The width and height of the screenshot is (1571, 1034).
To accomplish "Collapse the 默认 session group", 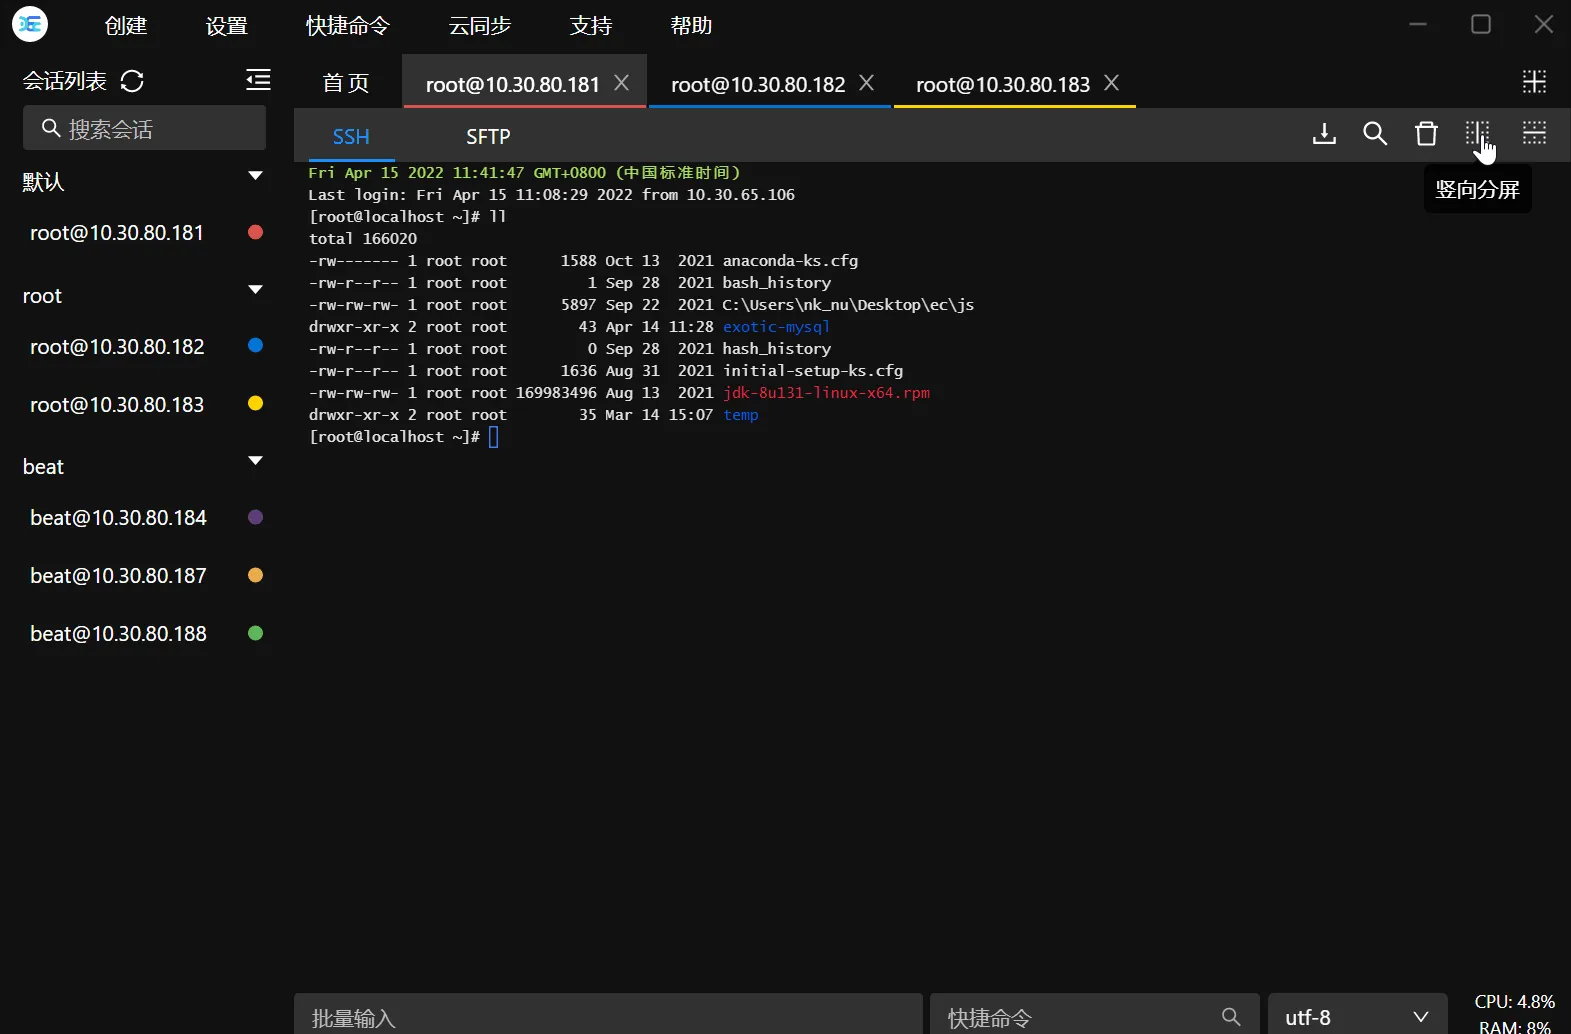I will pos(255,176).
